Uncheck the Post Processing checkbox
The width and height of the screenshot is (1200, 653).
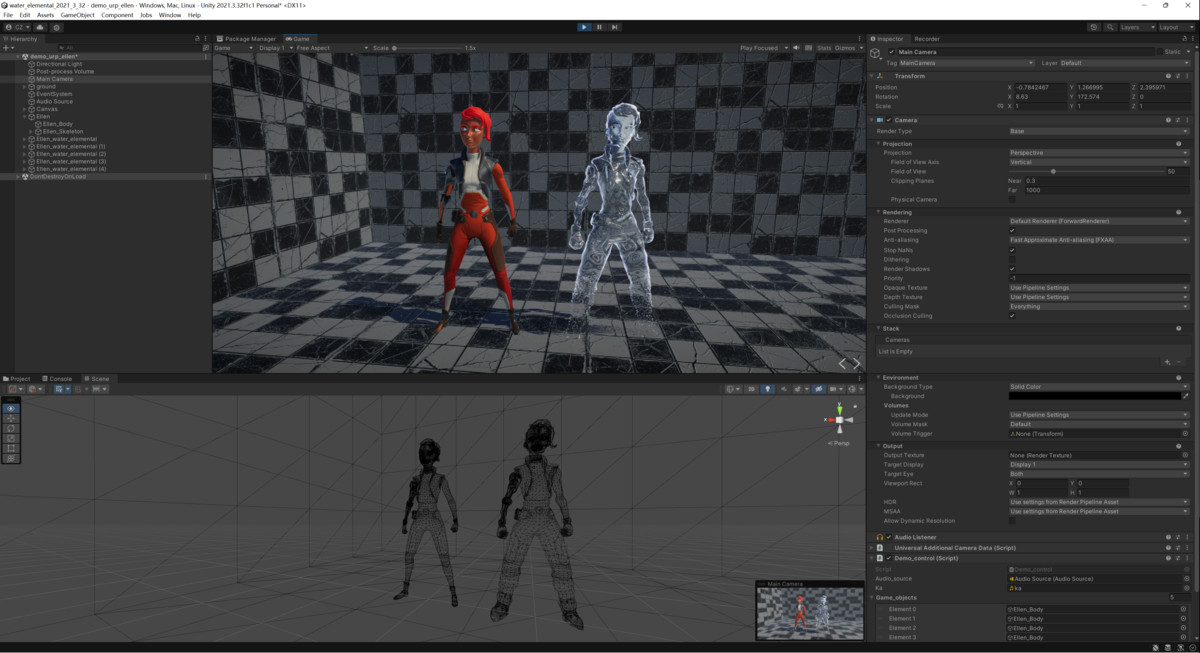(x=1012, y=230)
